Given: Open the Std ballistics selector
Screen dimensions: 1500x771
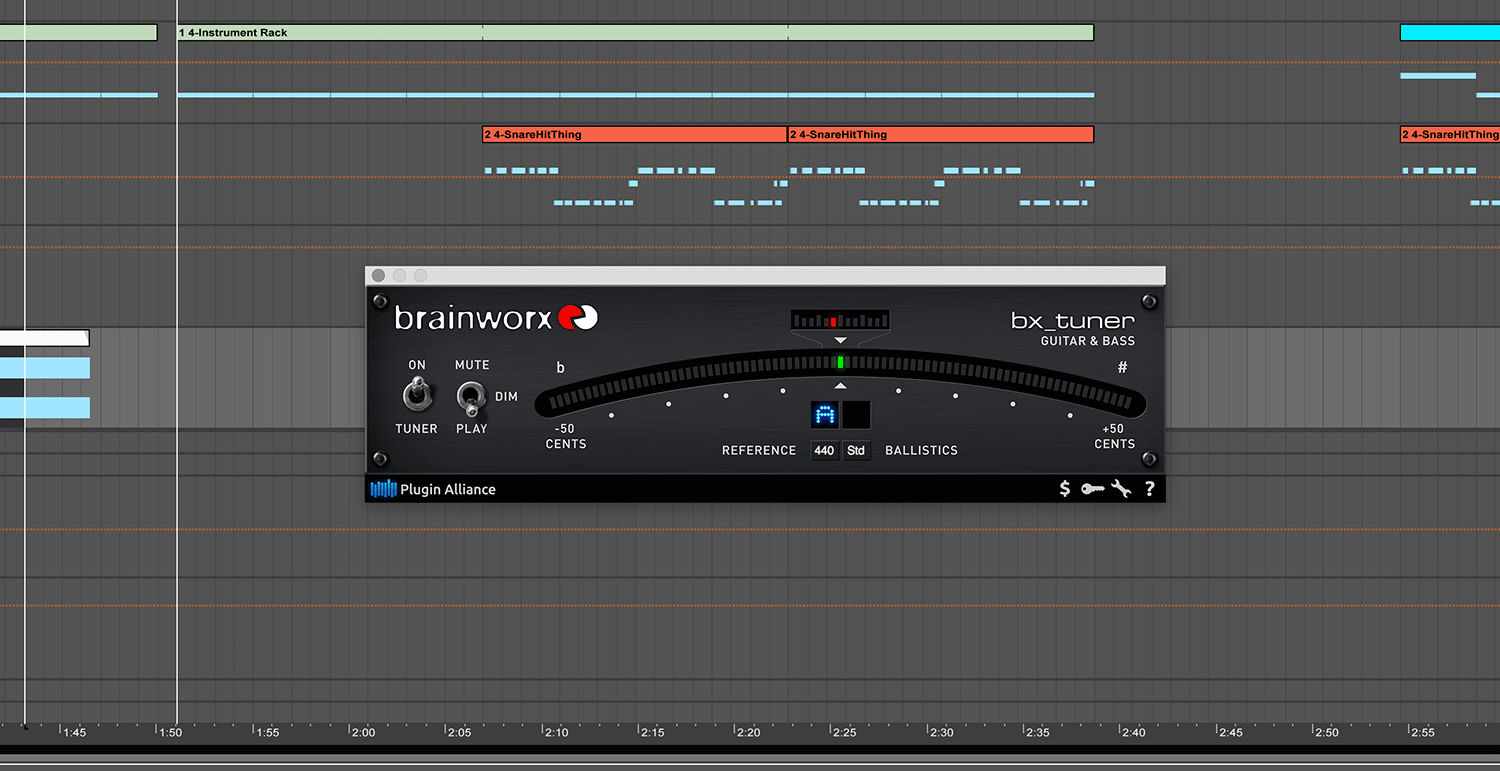Looking at the screenshot, I should [x=856, y=451].
